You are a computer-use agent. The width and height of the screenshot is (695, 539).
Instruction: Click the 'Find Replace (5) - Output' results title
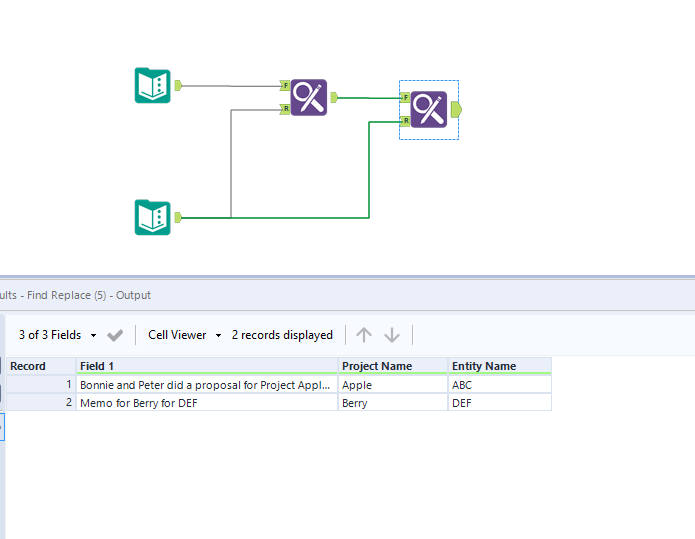pos(89,295)
